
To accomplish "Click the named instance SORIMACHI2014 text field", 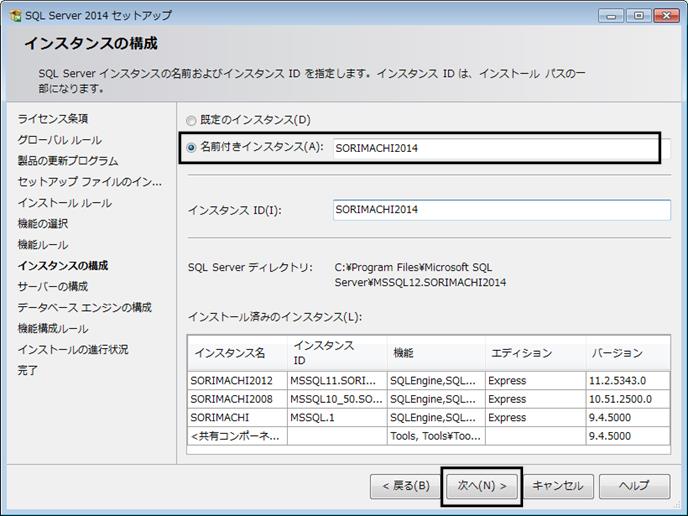I will 502,148.
